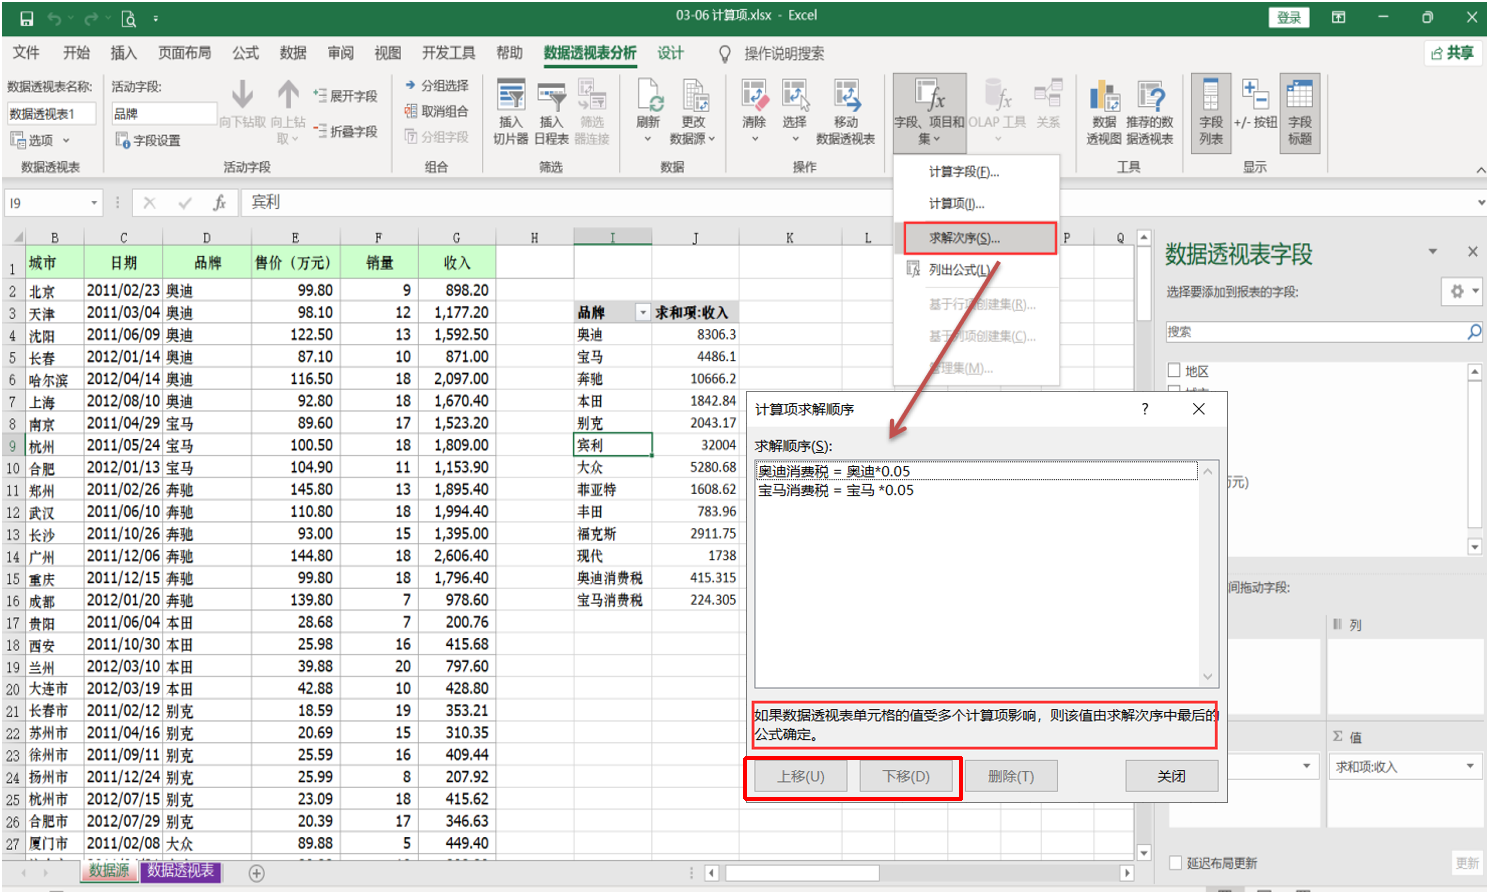Click Collapse Field command
The image size is (1492, 895).
[x=345, y=131]
